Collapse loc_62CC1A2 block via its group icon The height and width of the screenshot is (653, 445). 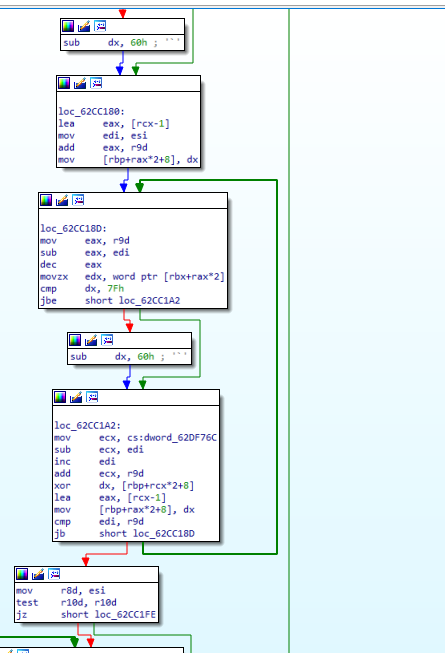point(92,397)
